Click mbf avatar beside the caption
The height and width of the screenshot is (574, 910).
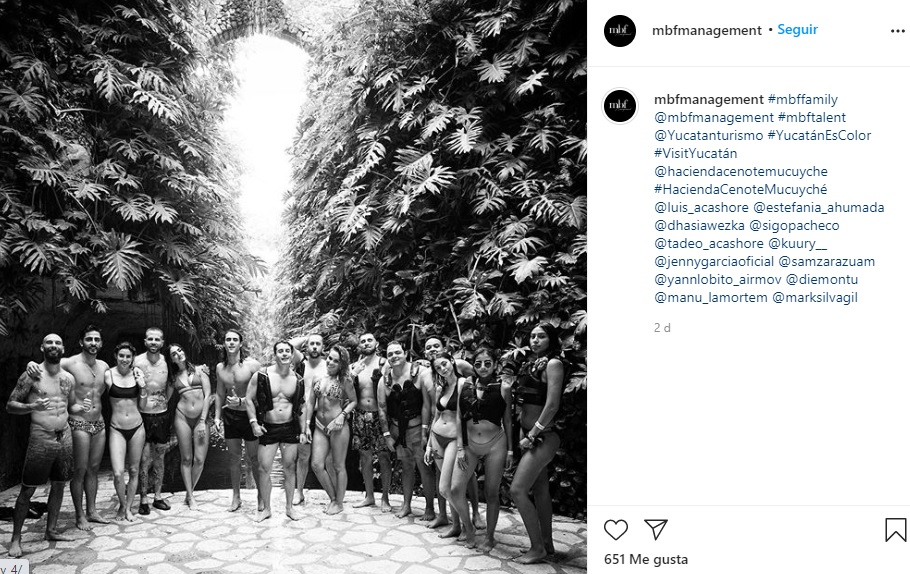pos(620,106)
